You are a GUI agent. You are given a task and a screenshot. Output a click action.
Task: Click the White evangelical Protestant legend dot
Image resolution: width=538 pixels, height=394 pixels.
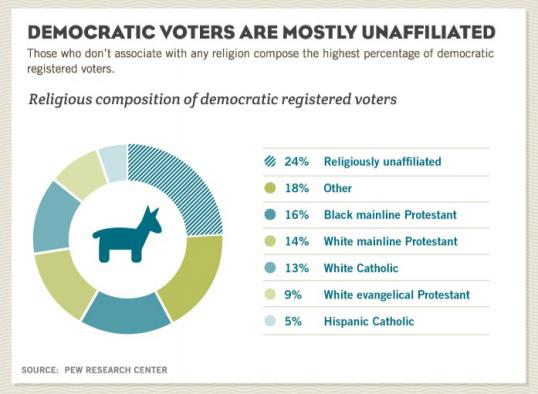(270, 294)
